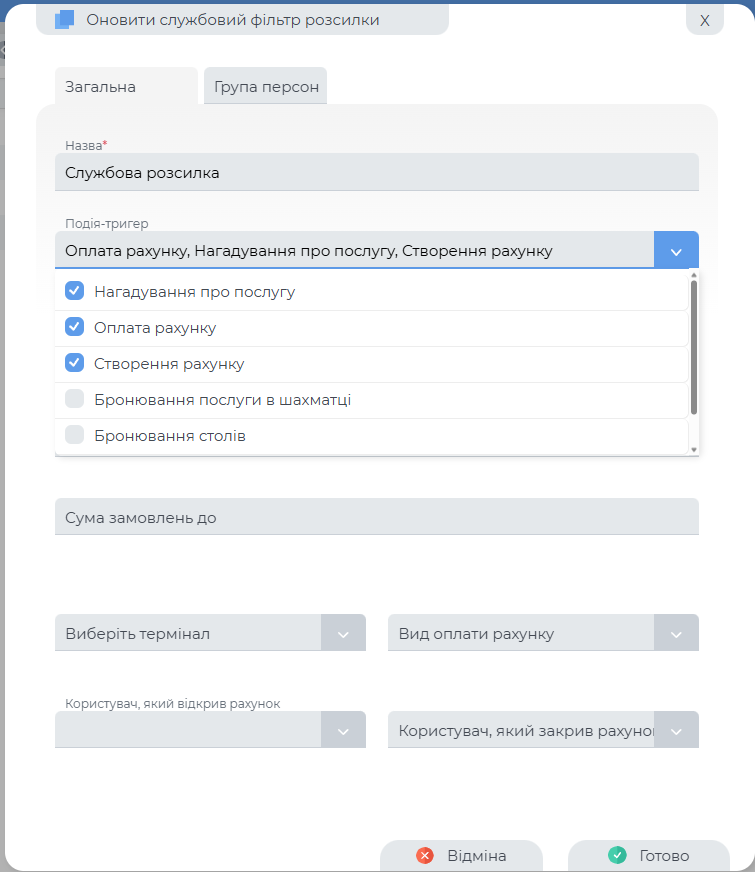Collapse the Подія-тригер dropdown via blue arrow
The image size is (755, 872).
[676, 250]
